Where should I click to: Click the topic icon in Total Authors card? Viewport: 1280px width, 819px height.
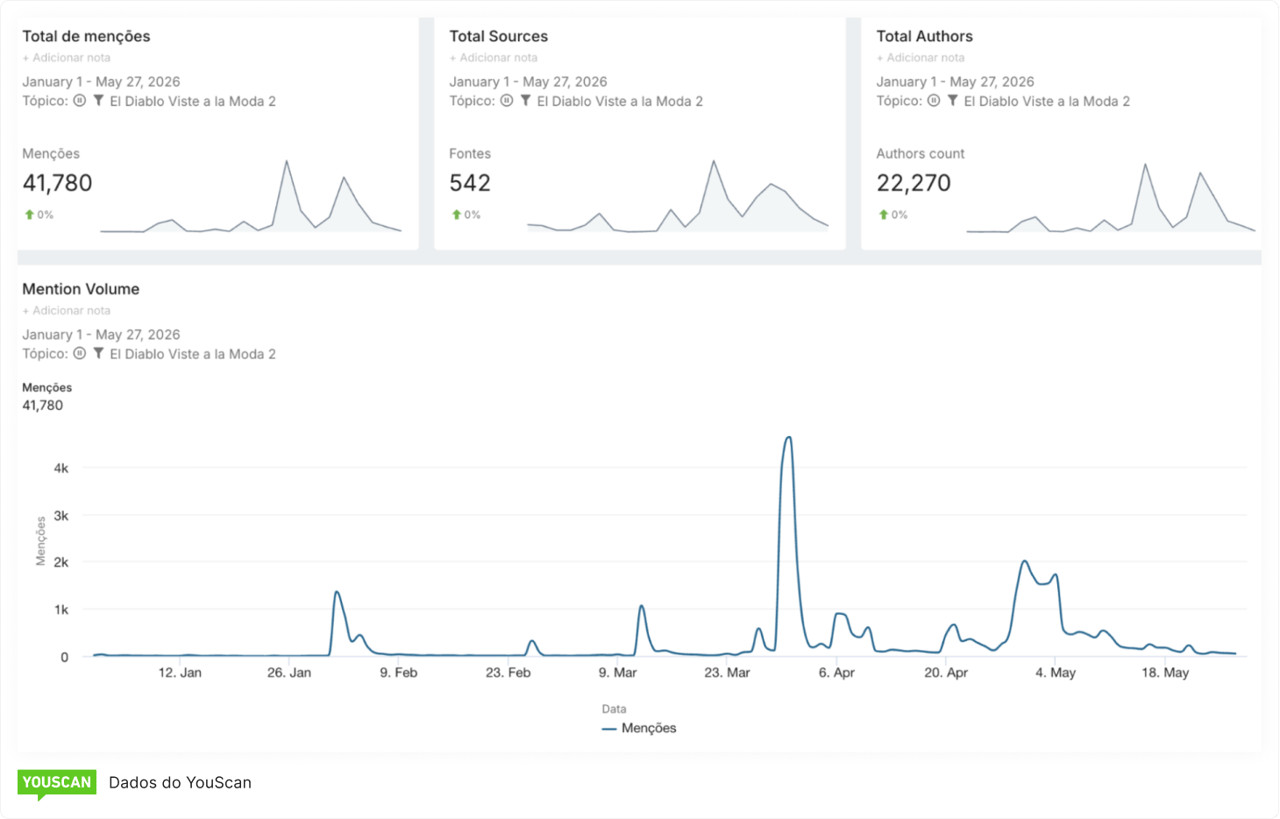[934, 101]
